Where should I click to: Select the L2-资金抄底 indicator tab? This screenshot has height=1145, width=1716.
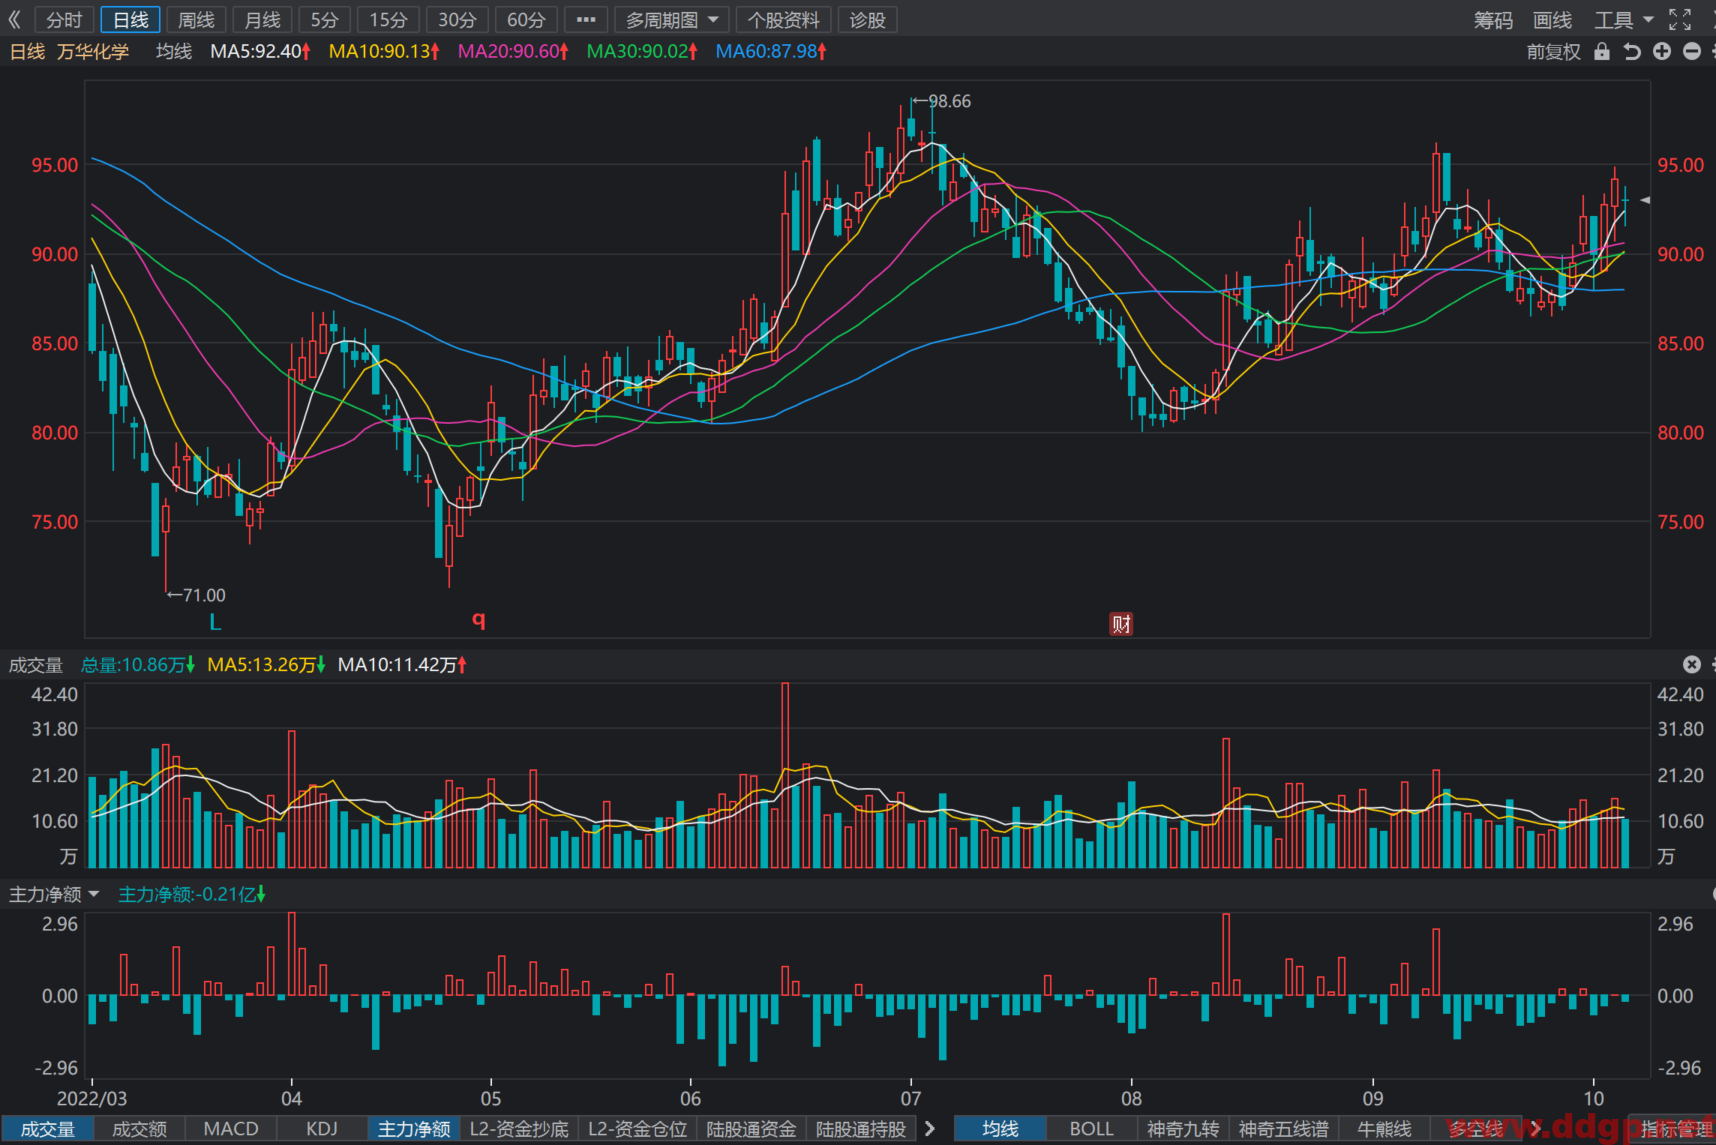pos(519,1129)
